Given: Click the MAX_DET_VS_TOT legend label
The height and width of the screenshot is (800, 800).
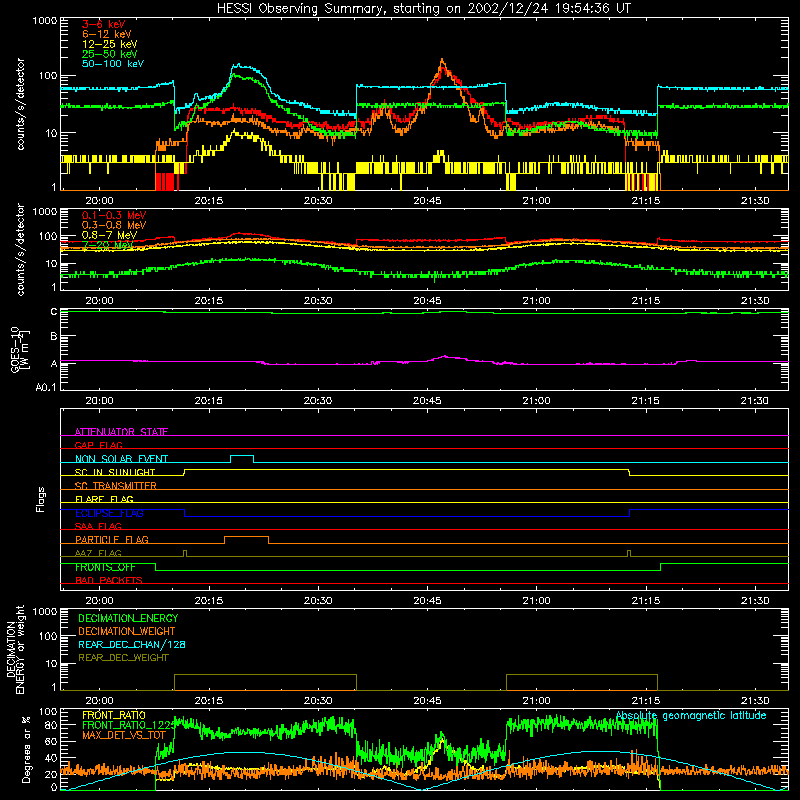Looking at the screenshot, I should coord(123,735).
